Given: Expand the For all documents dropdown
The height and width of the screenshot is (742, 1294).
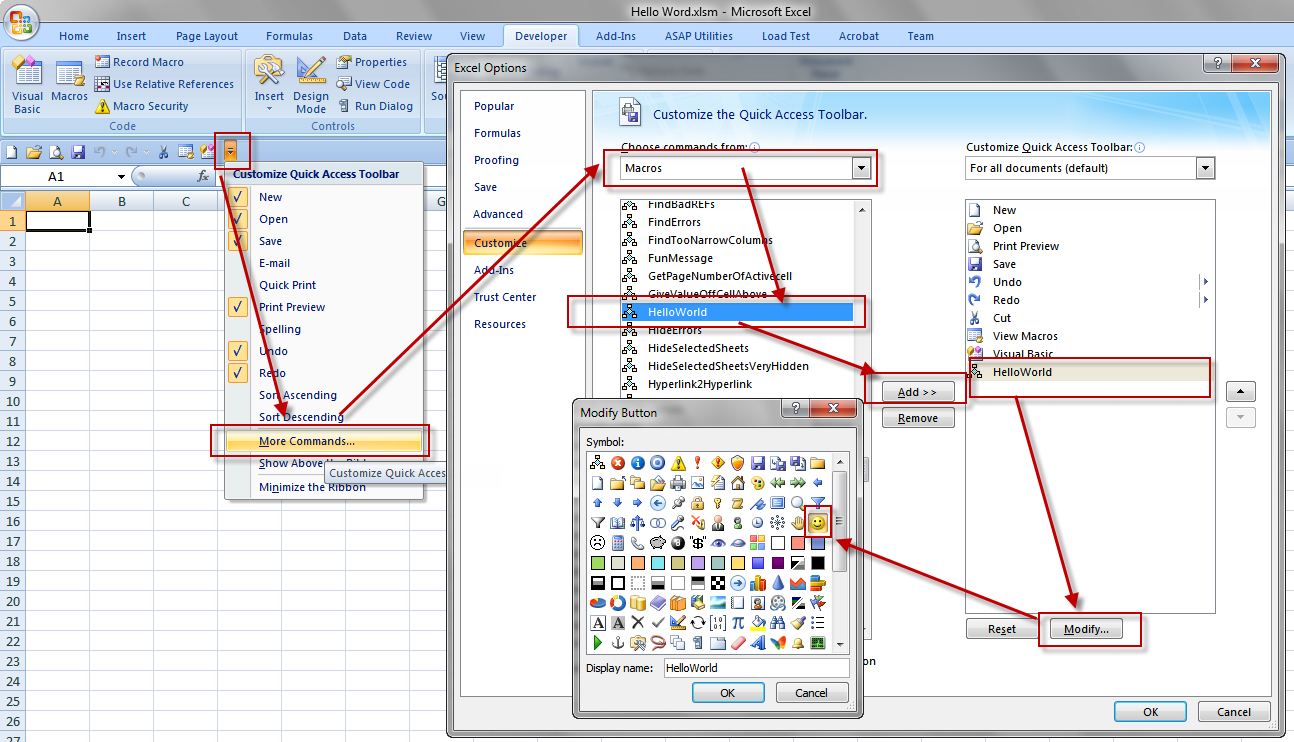Looking at the screenshot, I should (x=1205, y=168).
